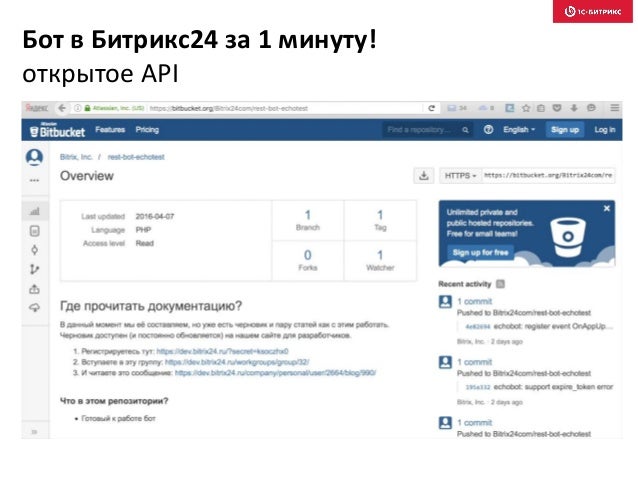Click the repository avatar icon in sidebar
This screenshot has height=479, width=638.
click(35, 157)
